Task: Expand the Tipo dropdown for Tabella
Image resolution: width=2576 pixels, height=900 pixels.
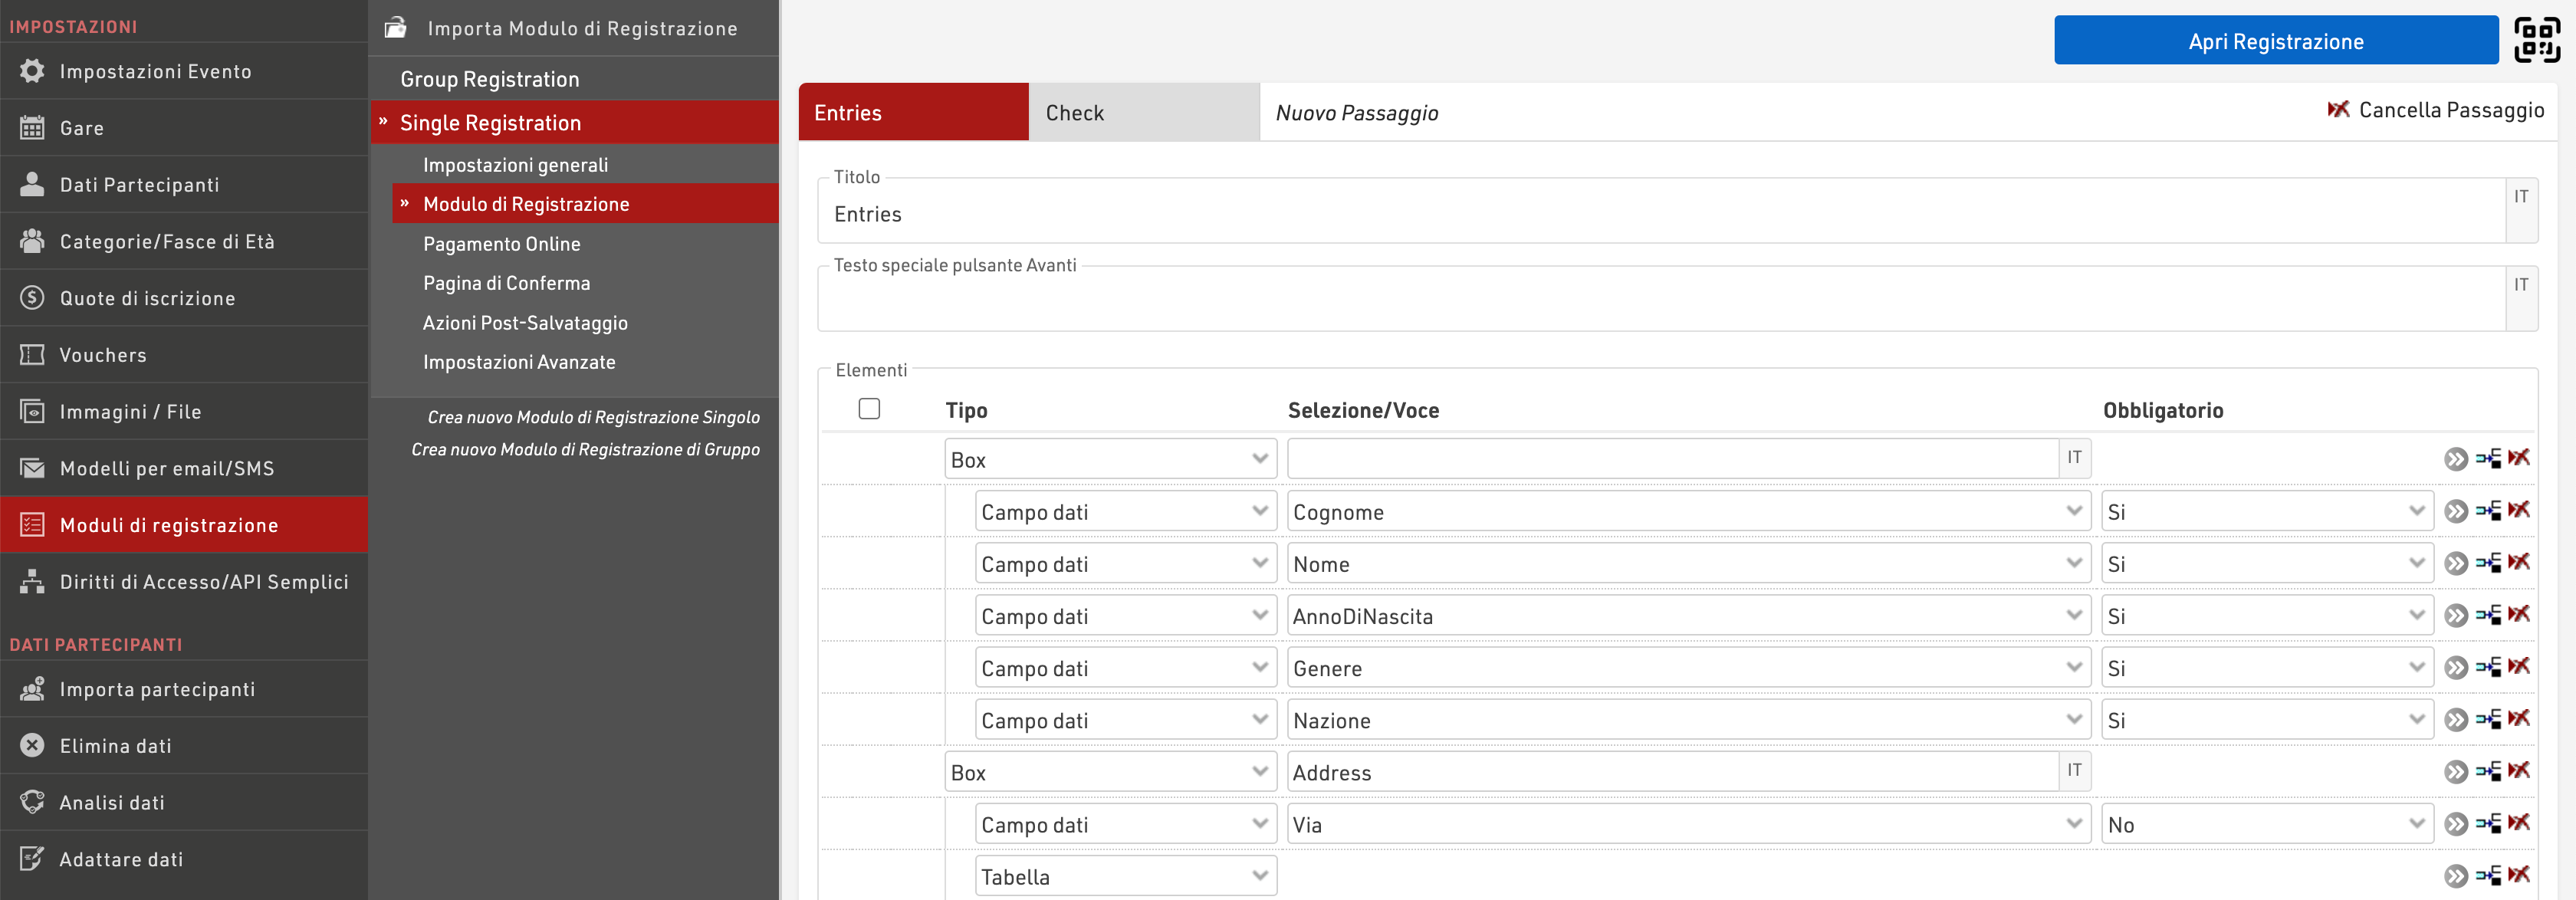Action: [1125, 877]
